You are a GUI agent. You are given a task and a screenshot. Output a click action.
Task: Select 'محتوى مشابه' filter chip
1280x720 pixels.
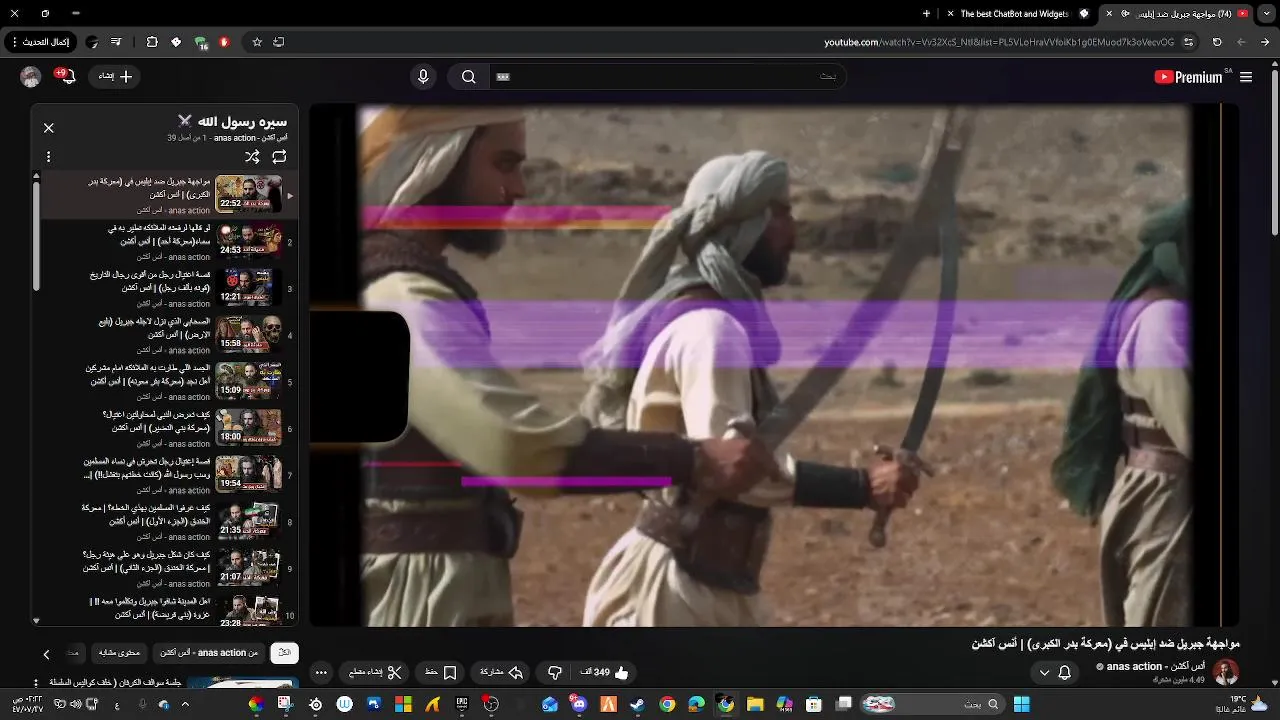120,653
